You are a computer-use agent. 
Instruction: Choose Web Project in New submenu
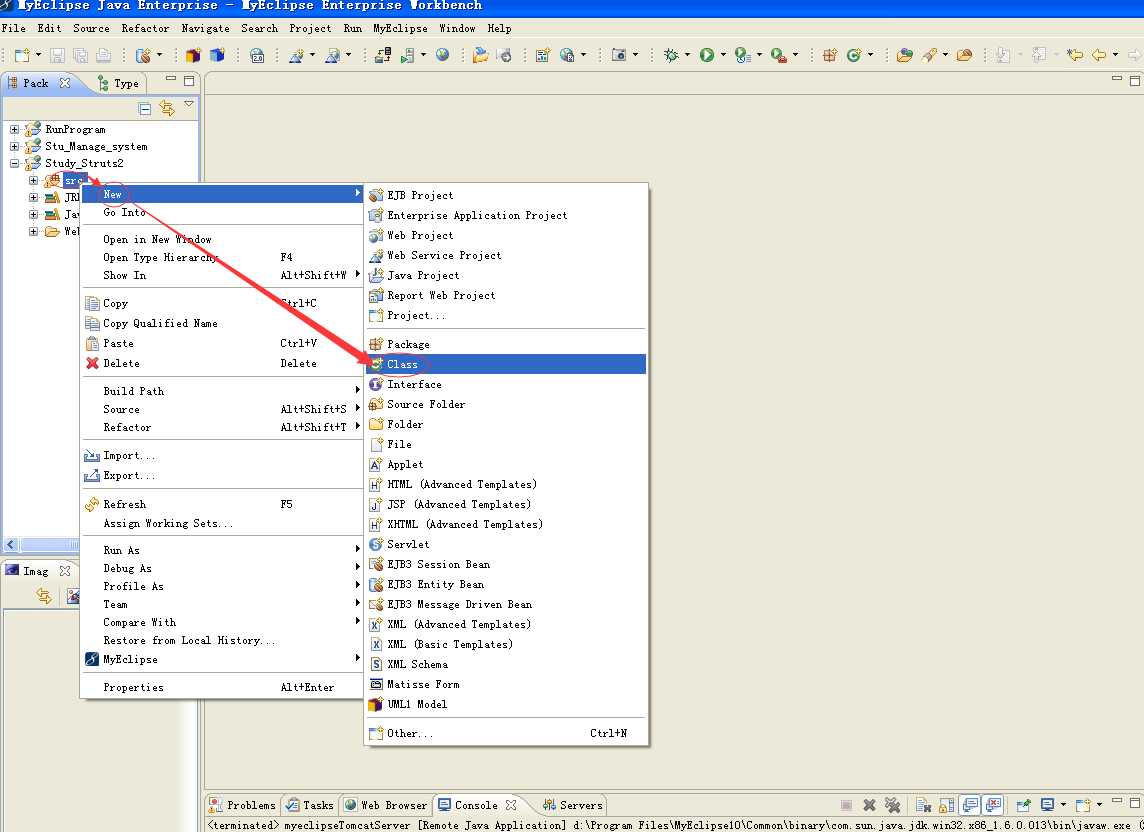point(506,235)
